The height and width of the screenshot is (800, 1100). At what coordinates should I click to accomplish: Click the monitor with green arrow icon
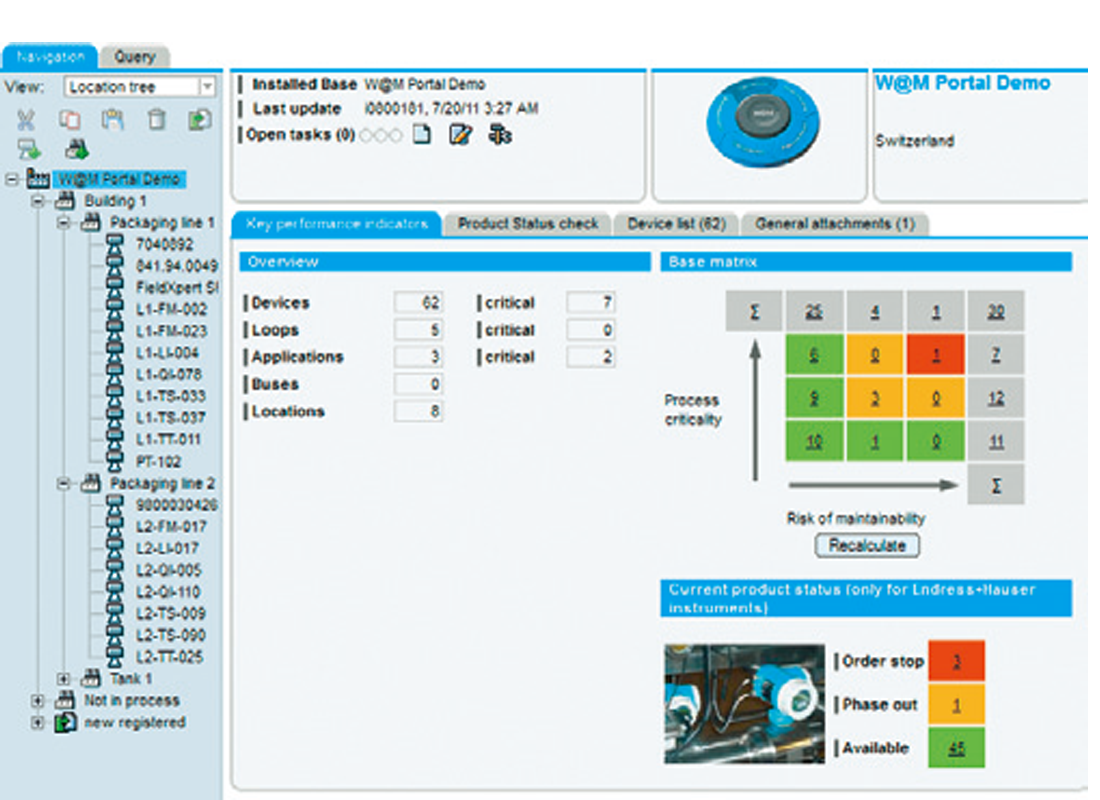point(29,149)
